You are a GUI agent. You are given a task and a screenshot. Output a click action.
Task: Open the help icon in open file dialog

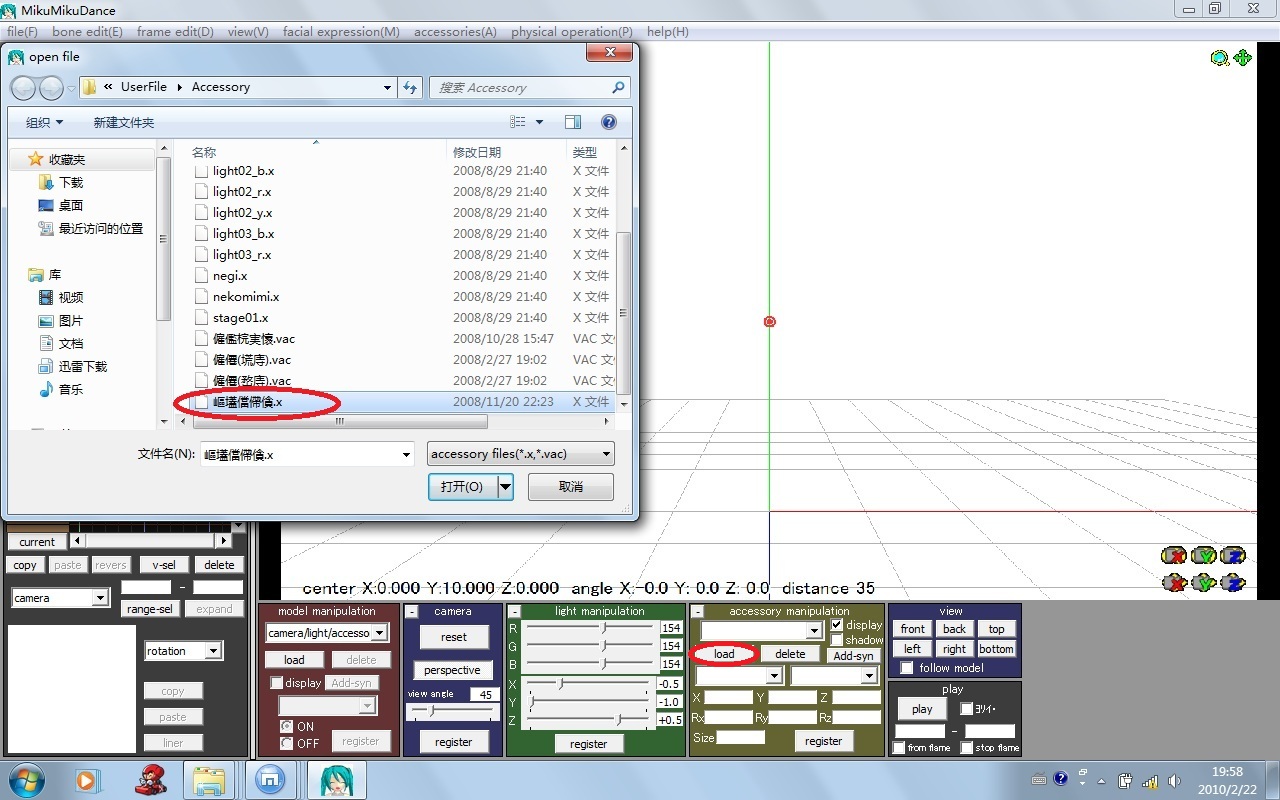tap(608, 122)
